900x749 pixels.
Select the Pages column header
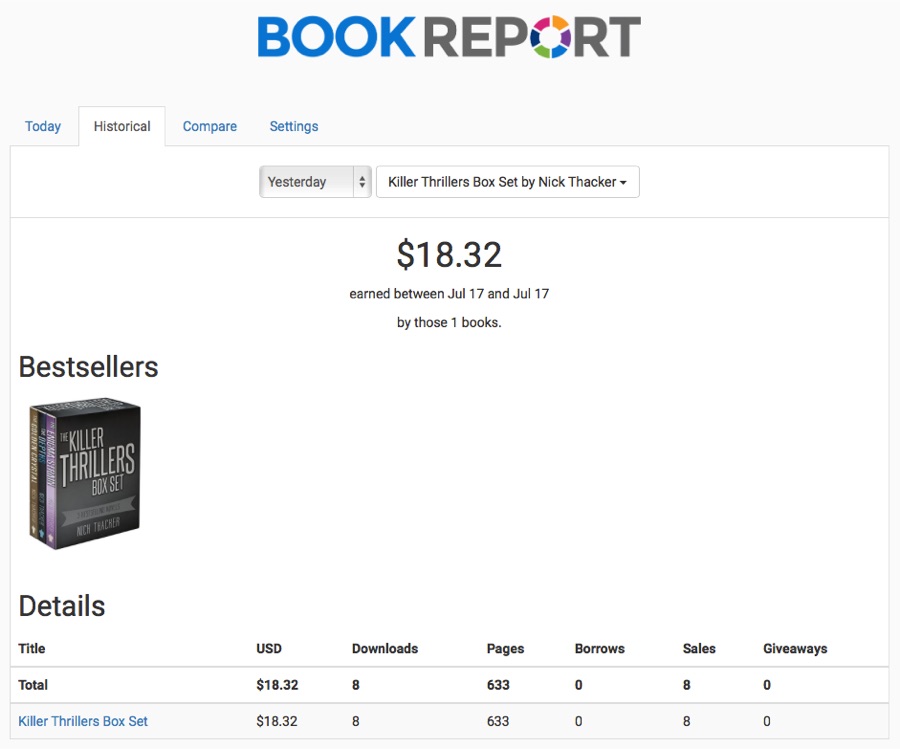click(x=505, y=648)
